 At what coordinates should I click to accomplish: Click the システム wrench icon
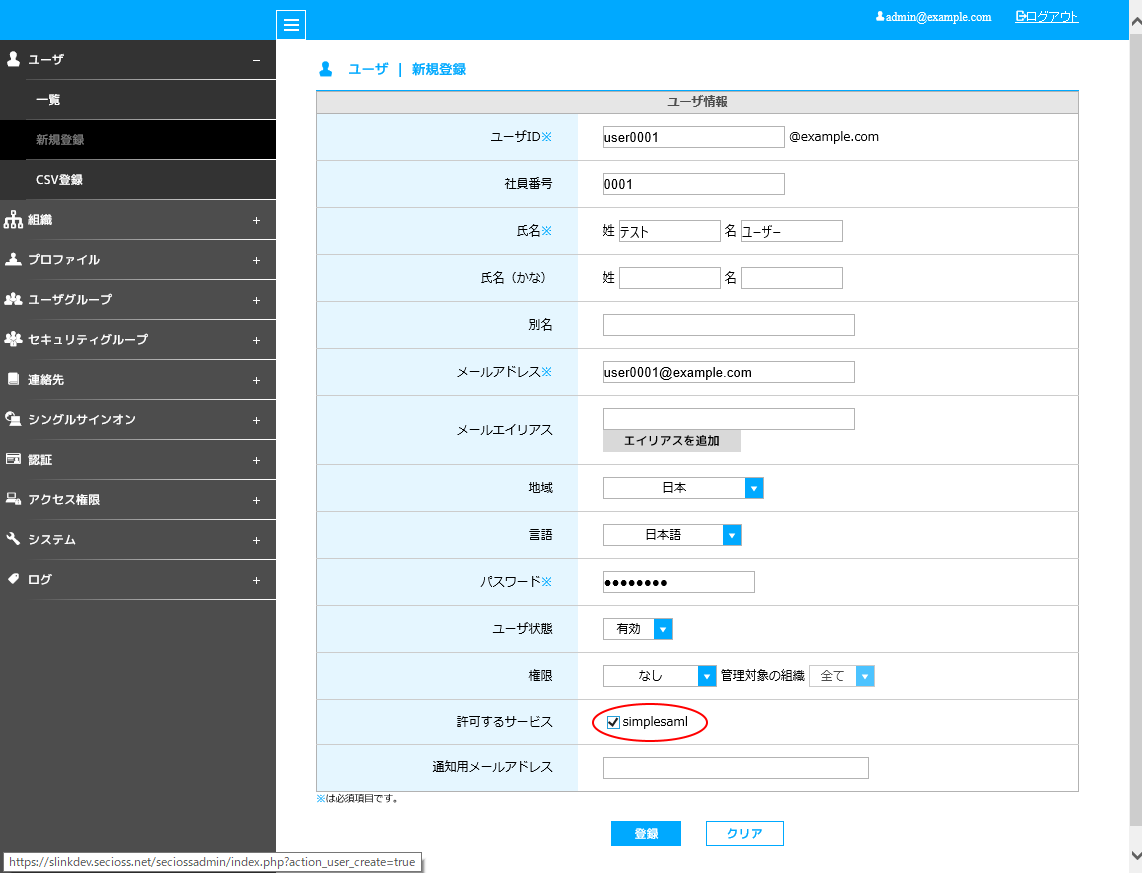[13, 539]
